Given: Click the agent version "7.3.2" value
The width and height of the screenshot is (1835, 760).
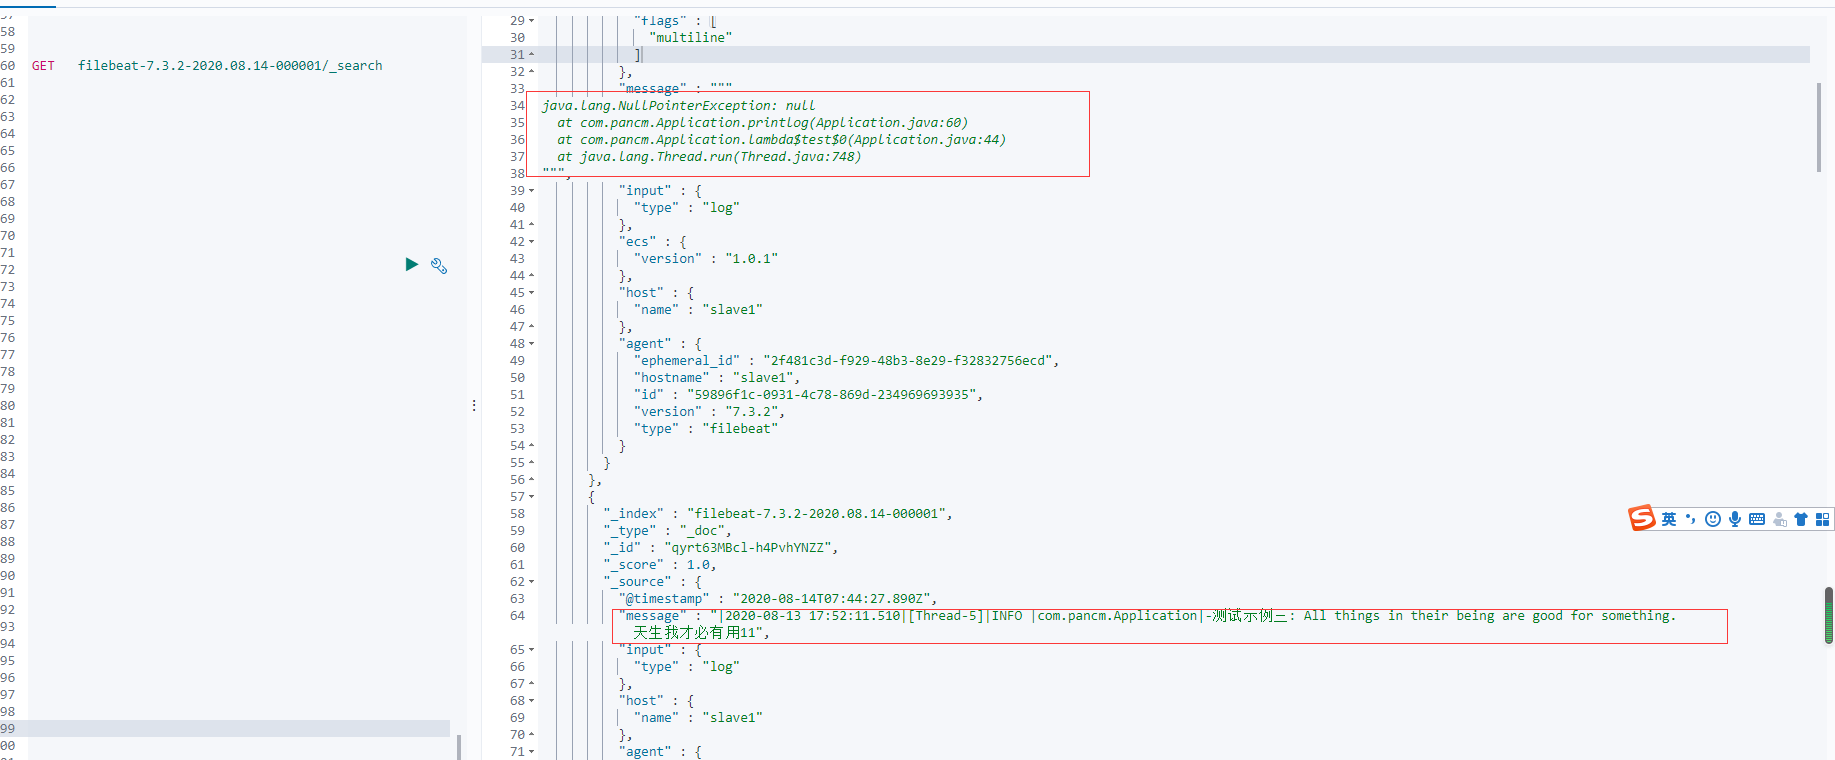Looking at the screenshot, I should [x=752, y=411].
